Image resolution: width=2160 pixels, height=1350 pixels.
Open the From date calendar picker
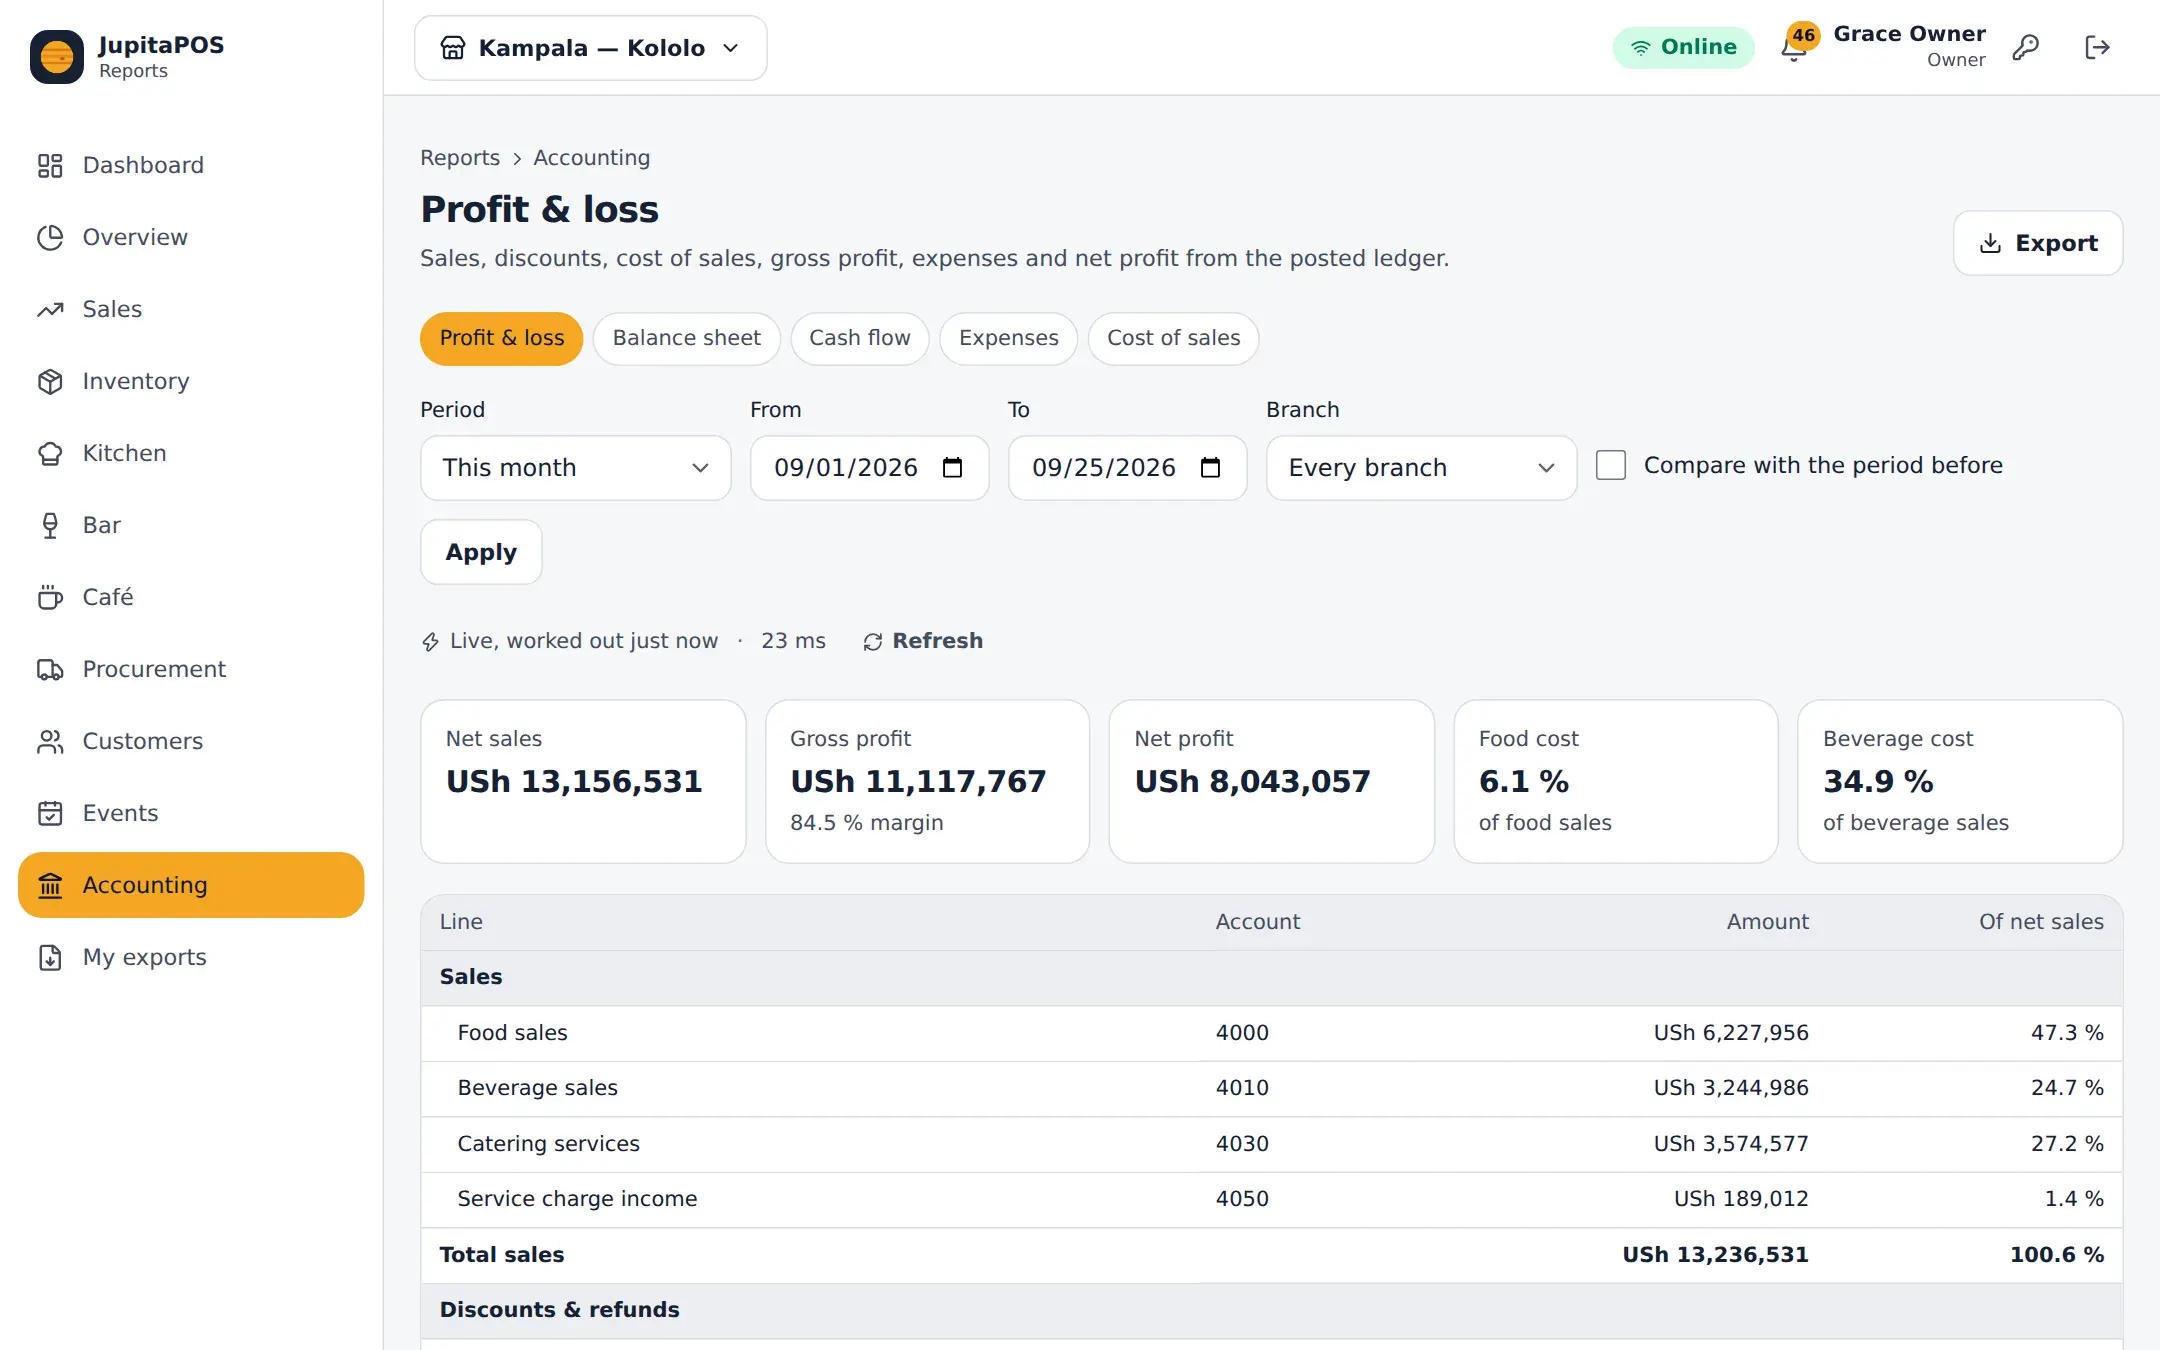952,467
